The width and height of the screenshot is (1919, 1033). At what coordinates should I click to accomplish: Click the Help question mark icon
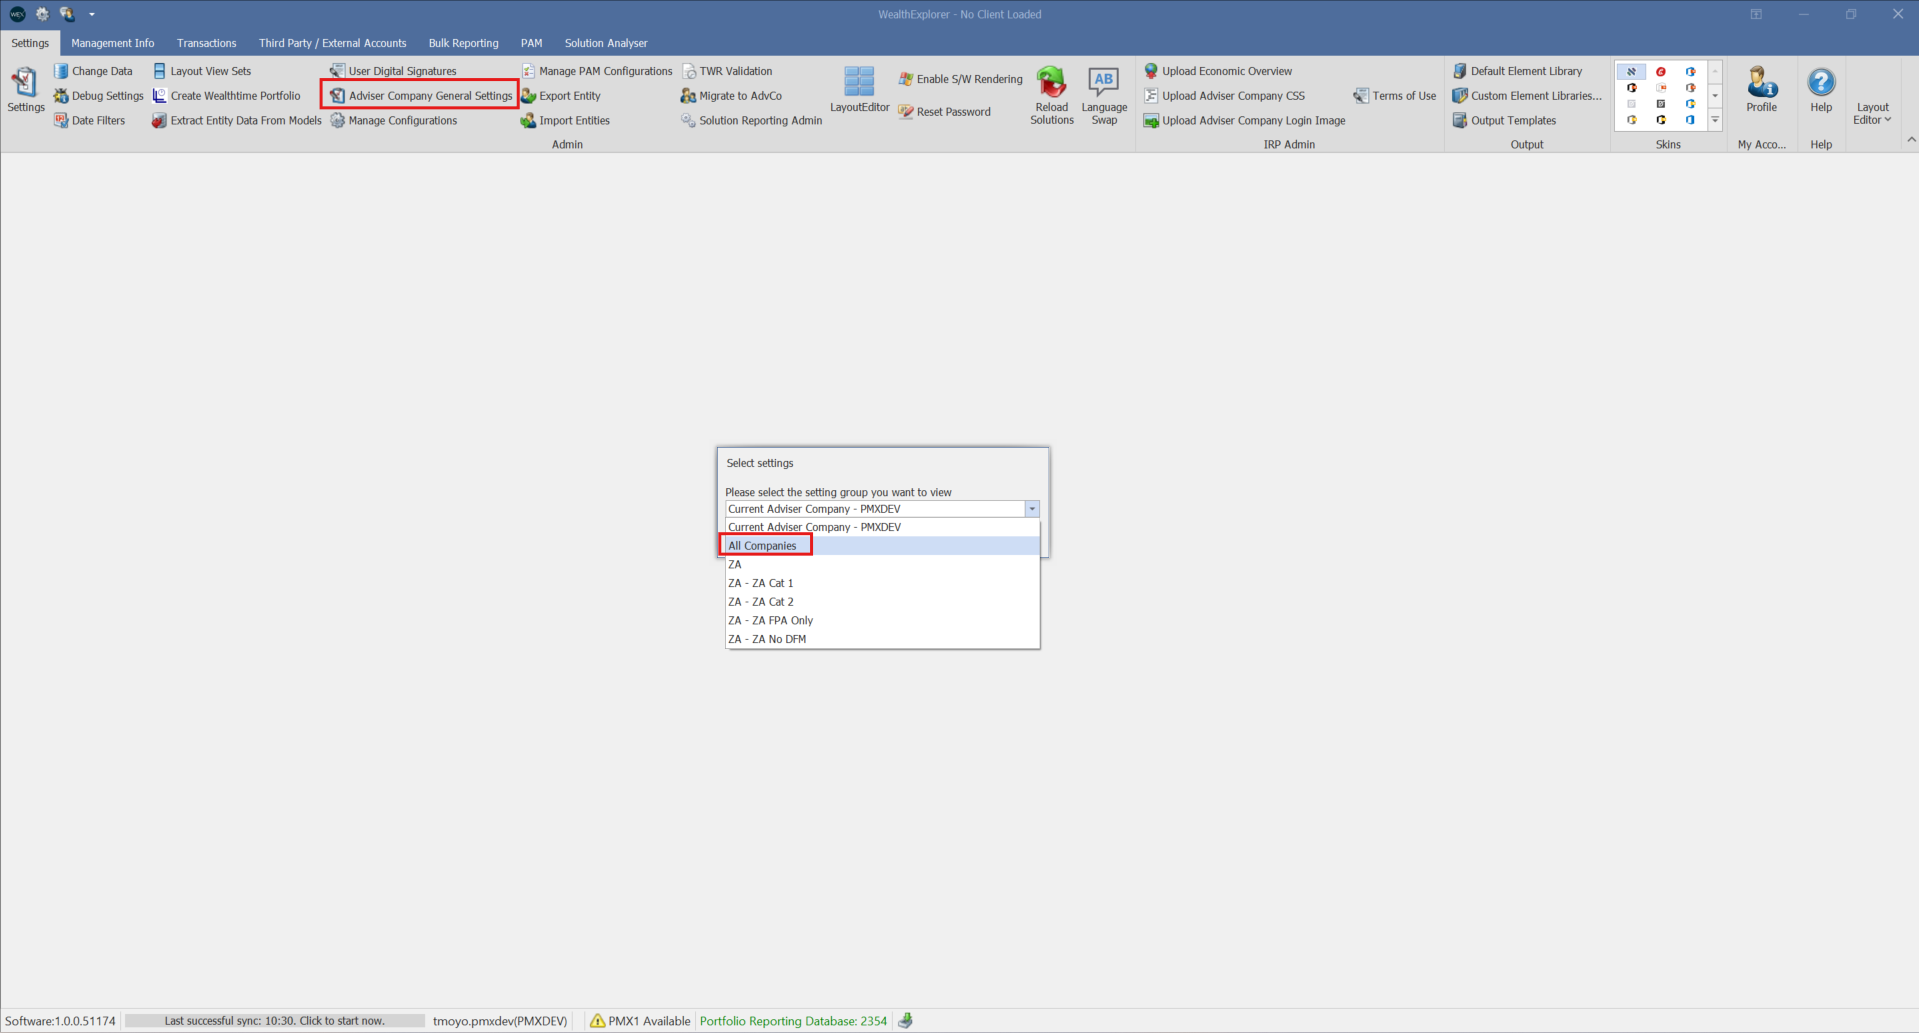point(1821,82)
